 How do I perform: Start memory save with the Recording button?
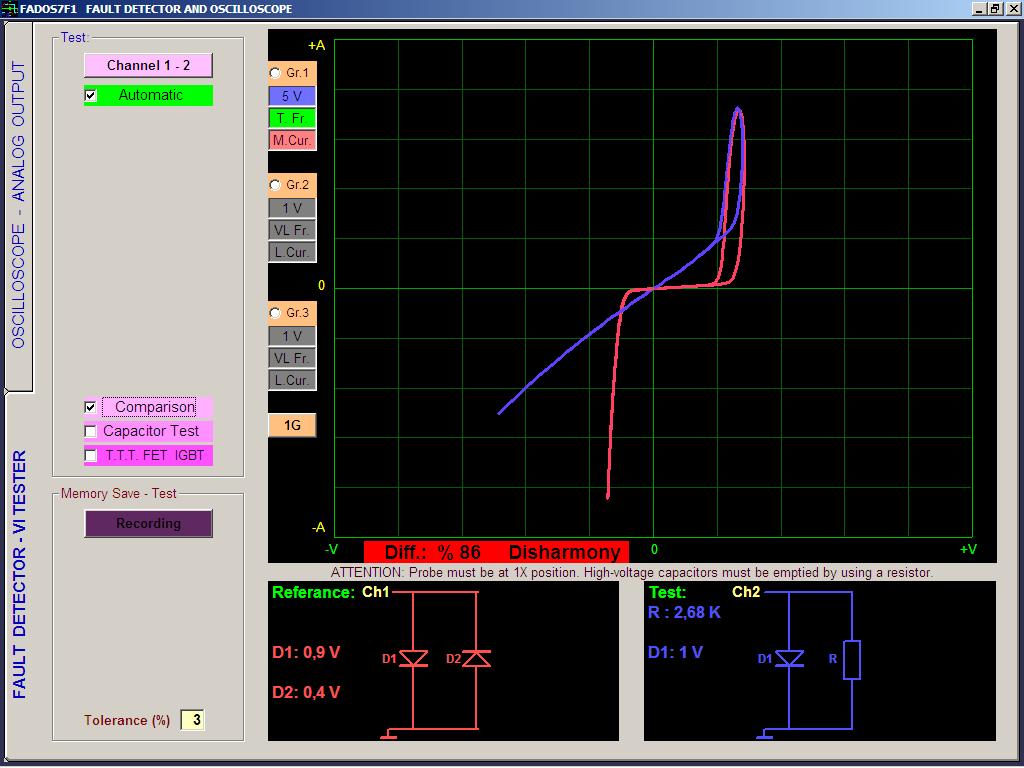pos(147,523)
